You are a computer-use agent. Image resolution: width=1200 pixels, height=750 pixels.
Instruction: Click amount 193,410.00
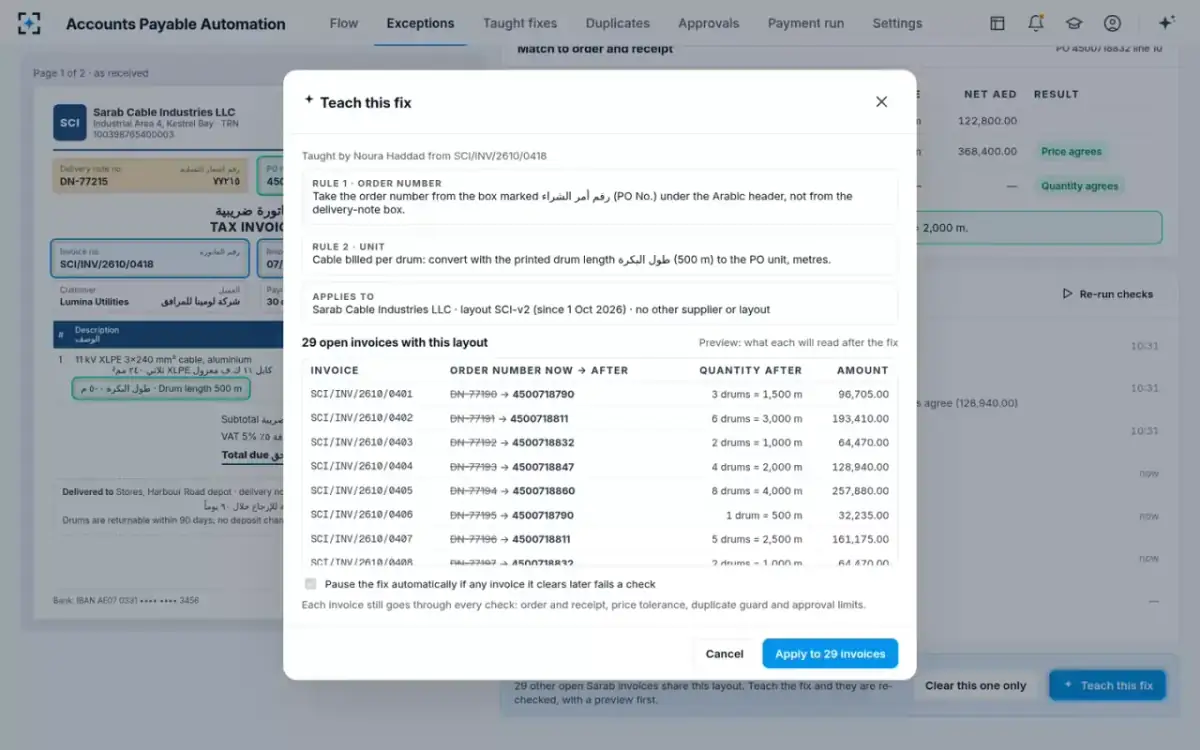(860, 418)
